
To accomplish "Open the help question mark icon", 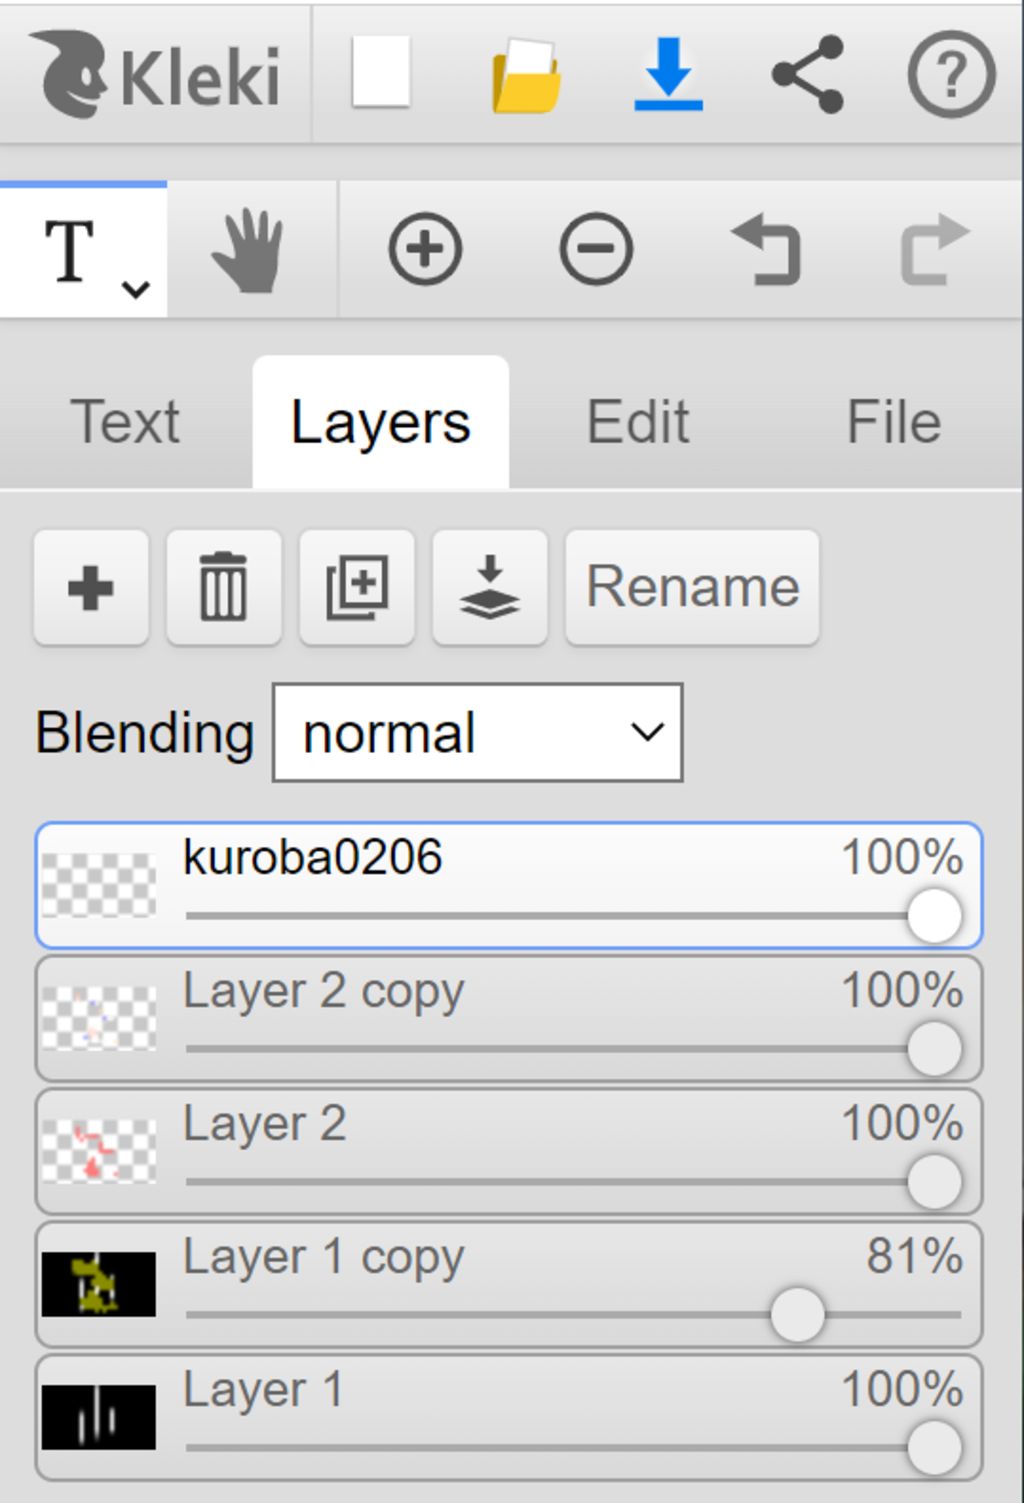I will (x=951, y=74).
